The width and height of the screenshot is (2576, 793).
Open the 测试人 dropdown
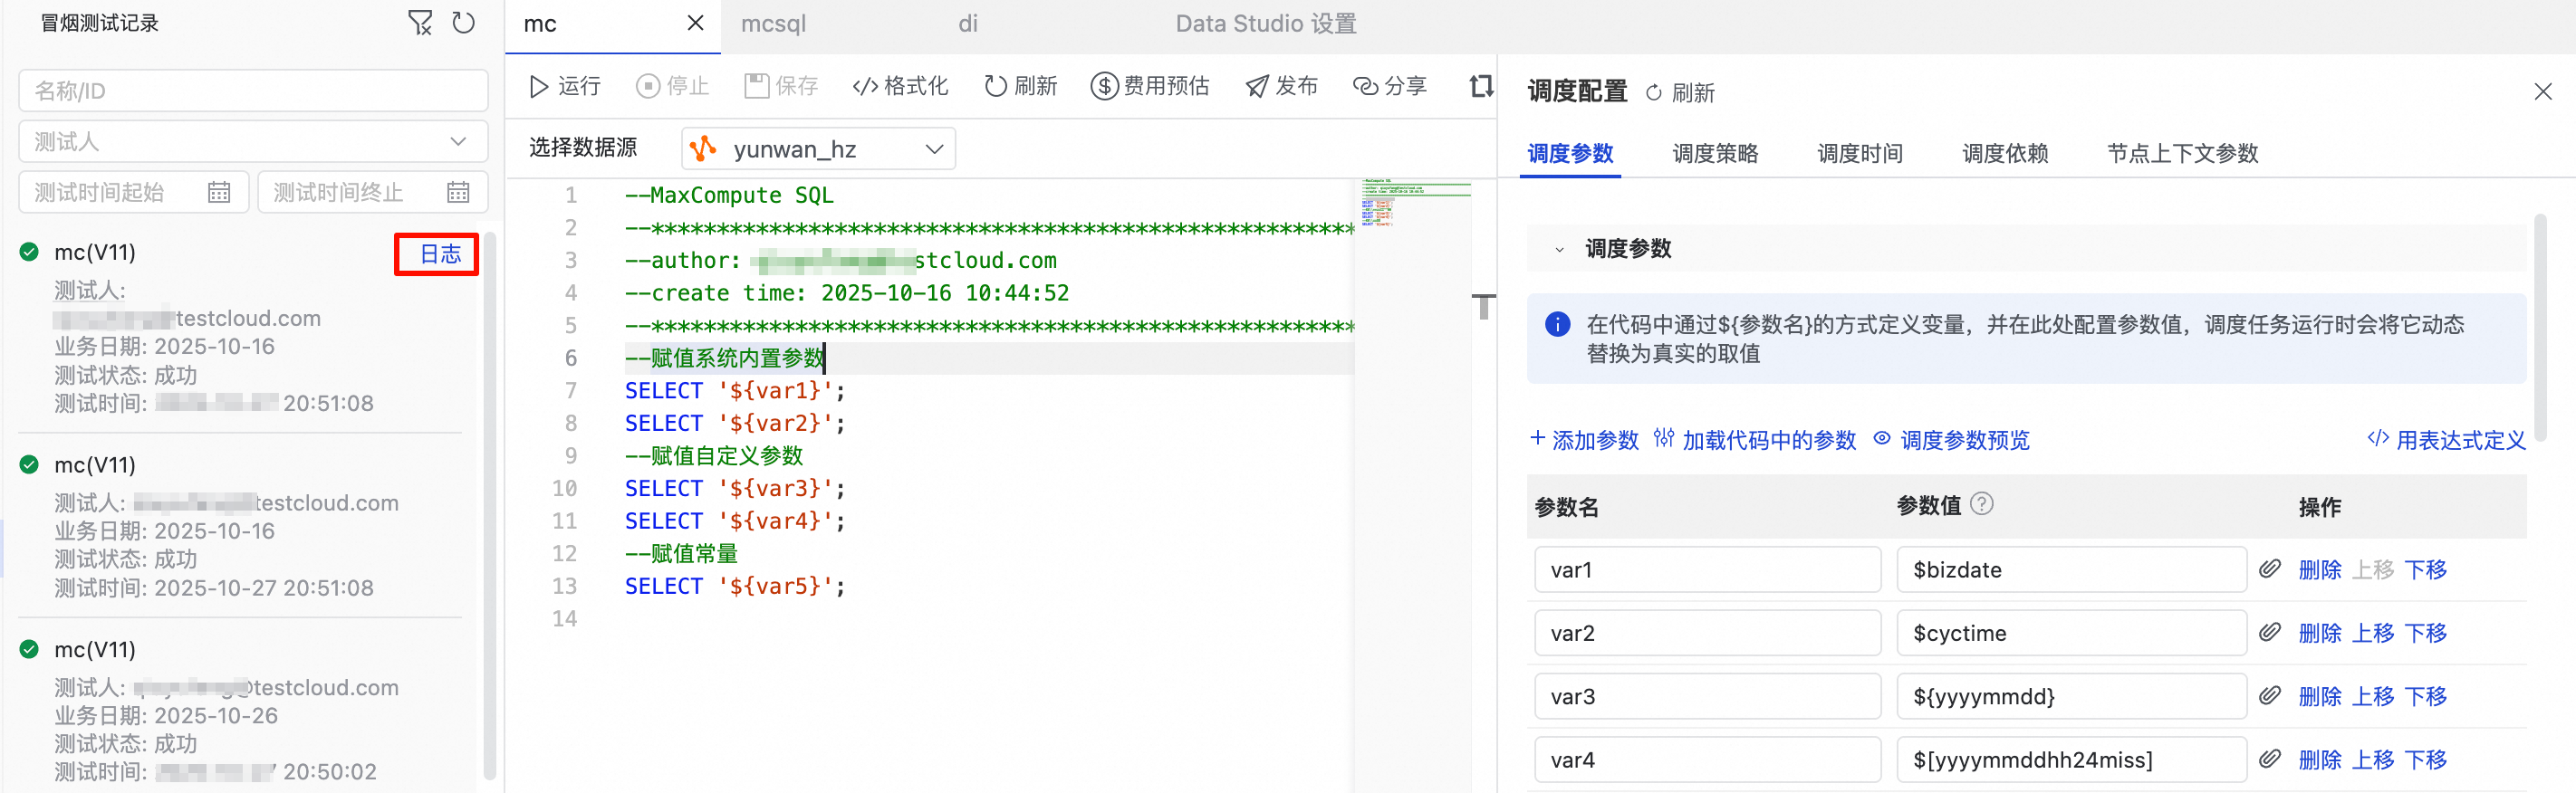tap(253, 141)
